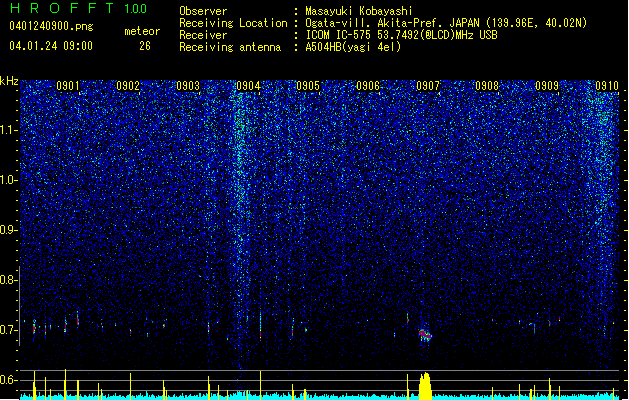Click the 0903 time marker
This screenshot has height=400, width=629.
point(188,86)
